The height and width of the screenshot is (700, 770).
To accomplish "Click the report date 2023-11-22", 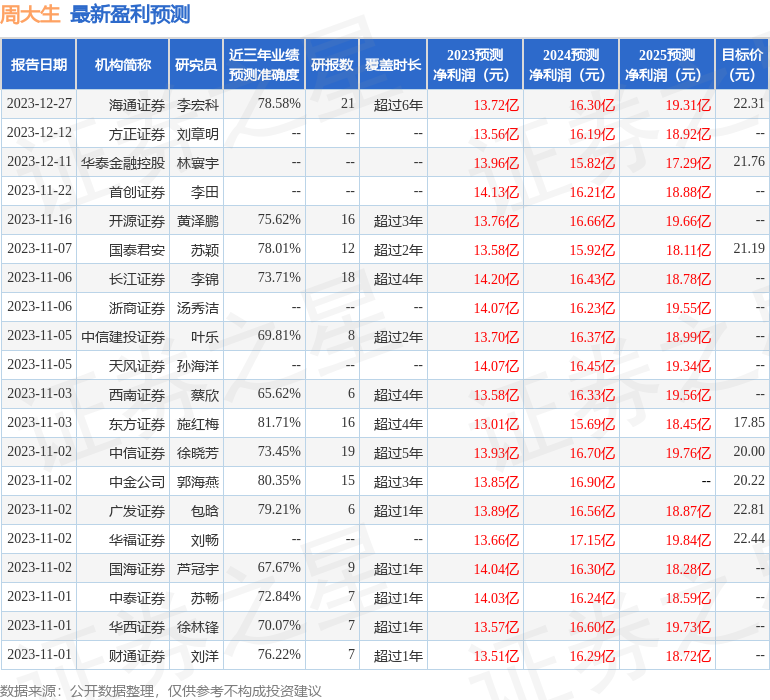I will 39,190.
